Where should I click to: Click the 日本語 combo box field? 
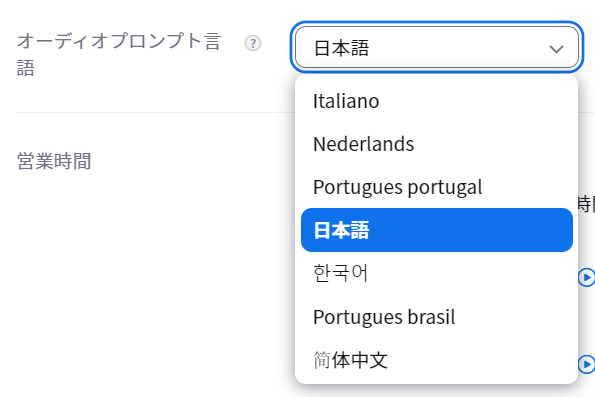(x=437, y=47)
